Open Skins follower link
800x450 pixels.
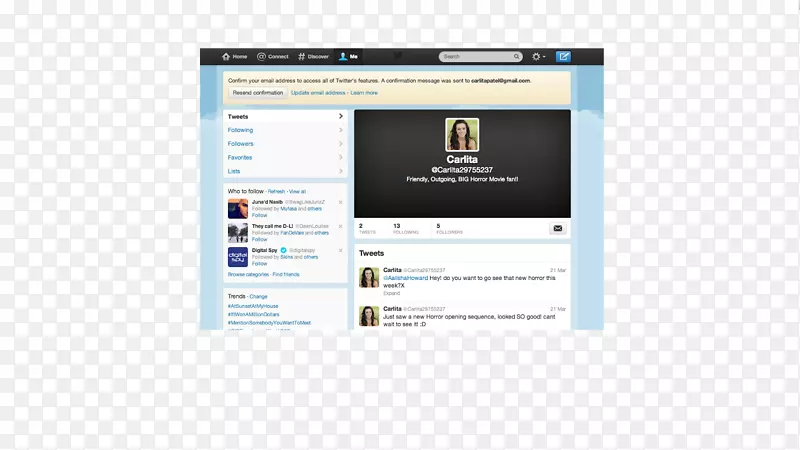pos(286,257)
